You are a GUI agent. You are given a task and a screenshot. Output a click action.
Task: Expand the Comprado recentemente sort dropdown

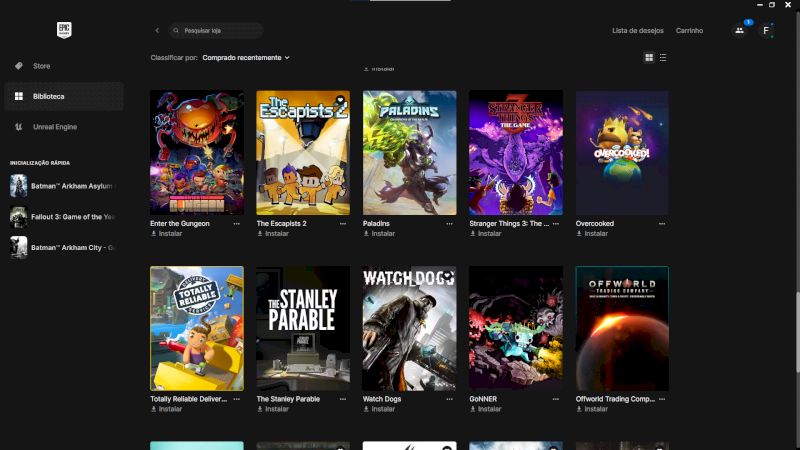click(x=246, y=58)
